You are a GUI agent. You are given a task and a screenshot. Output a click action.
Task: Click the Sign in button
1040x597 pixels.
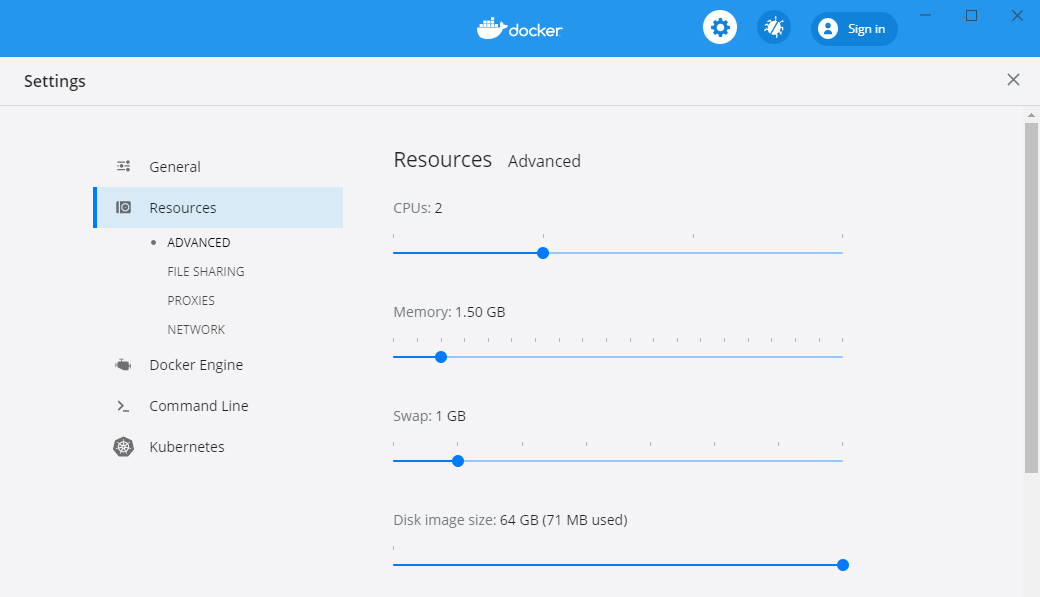854,29
